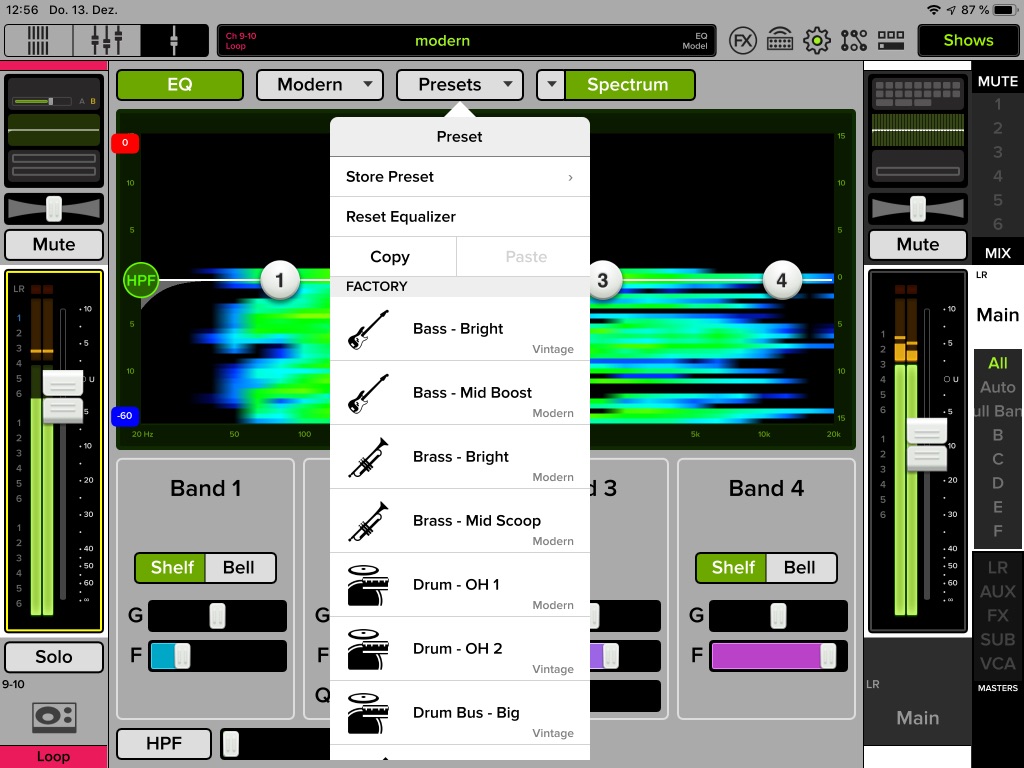Select the single-fader channel view icon
Image resolution: width=1024 pixels, height=768 pixels.
(x=174, y=41)
